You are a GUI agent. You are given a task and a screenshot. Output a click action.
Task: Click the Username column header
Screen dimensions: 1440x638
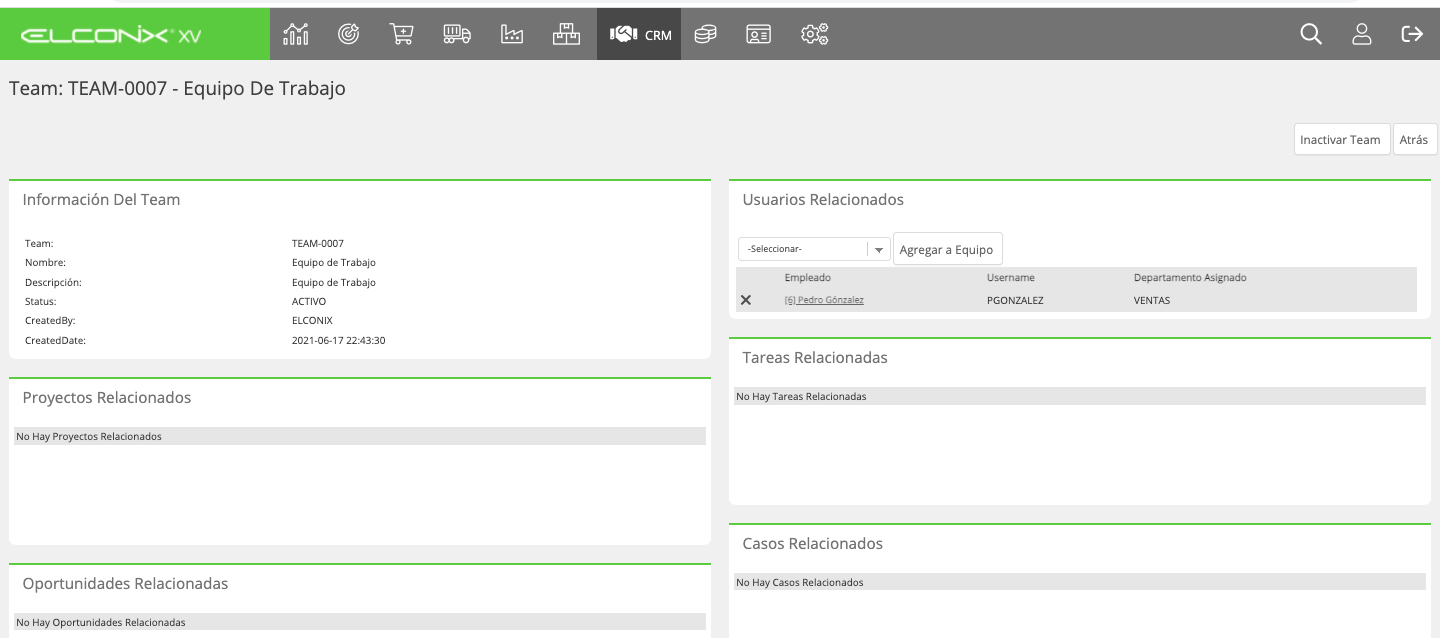pyautogui.click(x=1011, y=277)
